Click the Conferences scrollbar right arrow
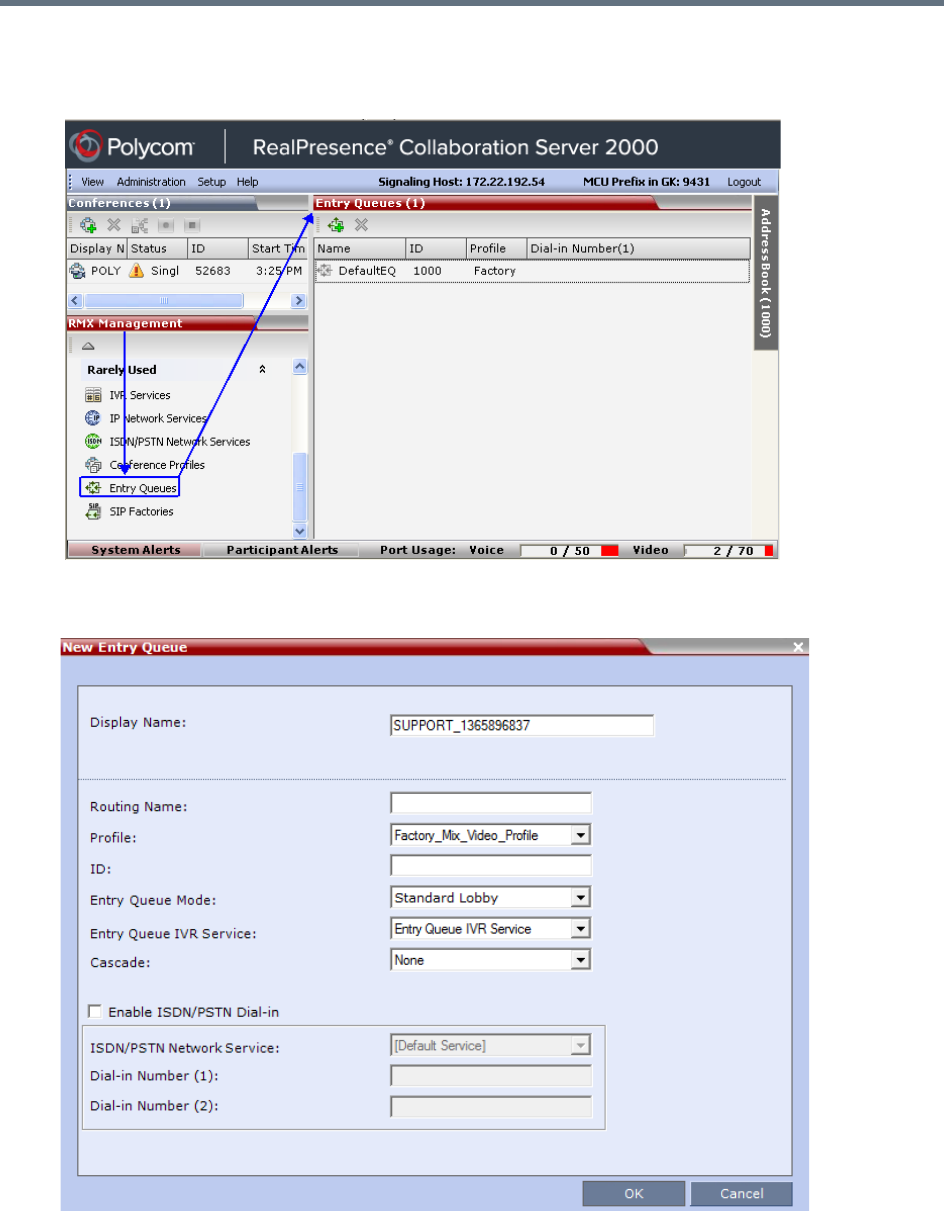The width and height of the screenshot is (944, 1211). click(x=298, y=300)
